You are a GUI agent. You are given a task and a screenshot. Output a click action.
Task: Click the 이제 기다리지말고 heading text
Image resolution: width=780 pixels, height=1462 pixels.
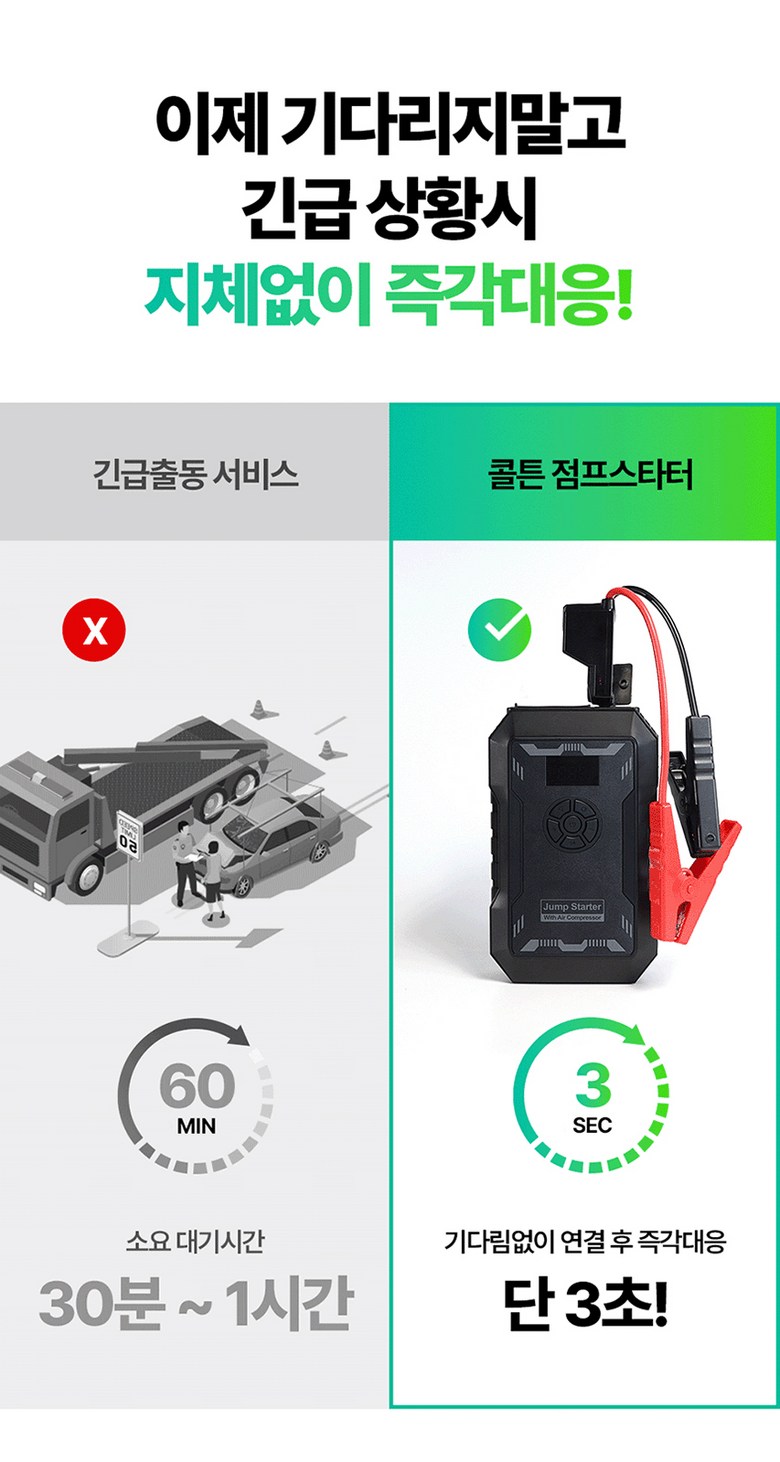[x=390, y=121]
